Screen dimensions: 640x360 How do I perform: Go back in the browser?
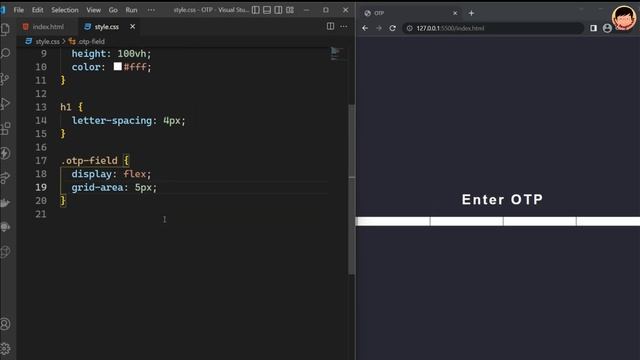coord(365,28)
